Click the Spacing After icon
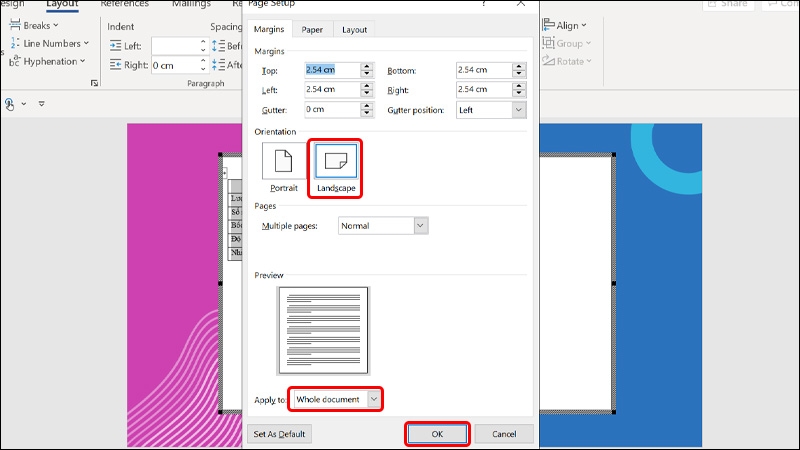The image size is (800, 450). [x=218, y=65]
